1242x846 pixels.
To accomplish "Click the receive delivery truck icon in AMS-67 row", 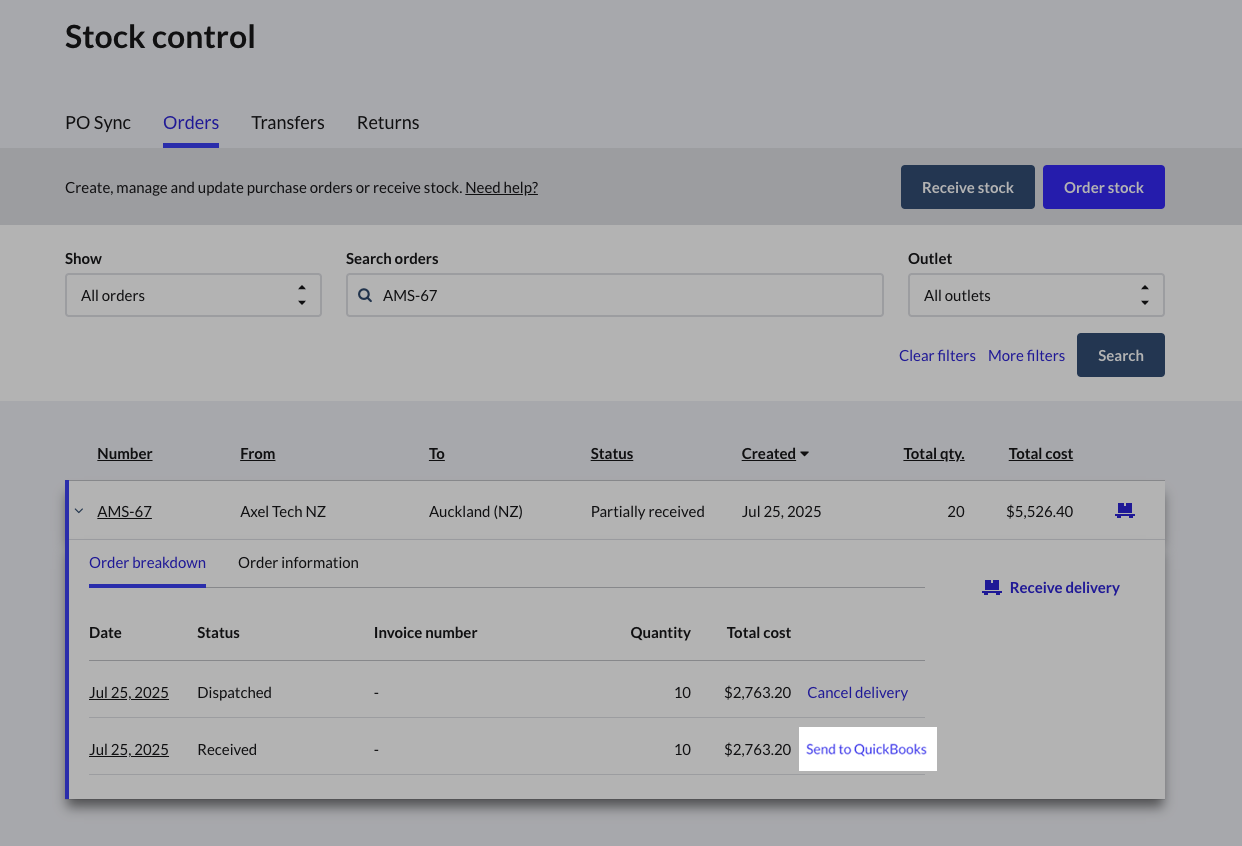I will point(1125,511).
